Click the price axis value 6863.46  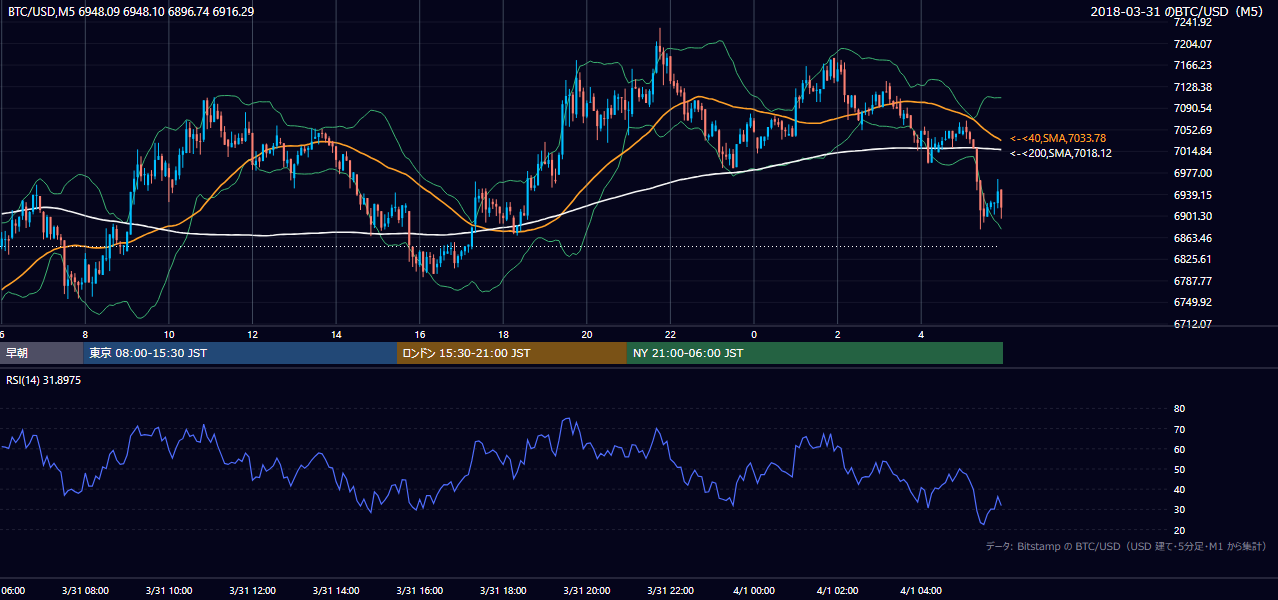point(1193,238)
